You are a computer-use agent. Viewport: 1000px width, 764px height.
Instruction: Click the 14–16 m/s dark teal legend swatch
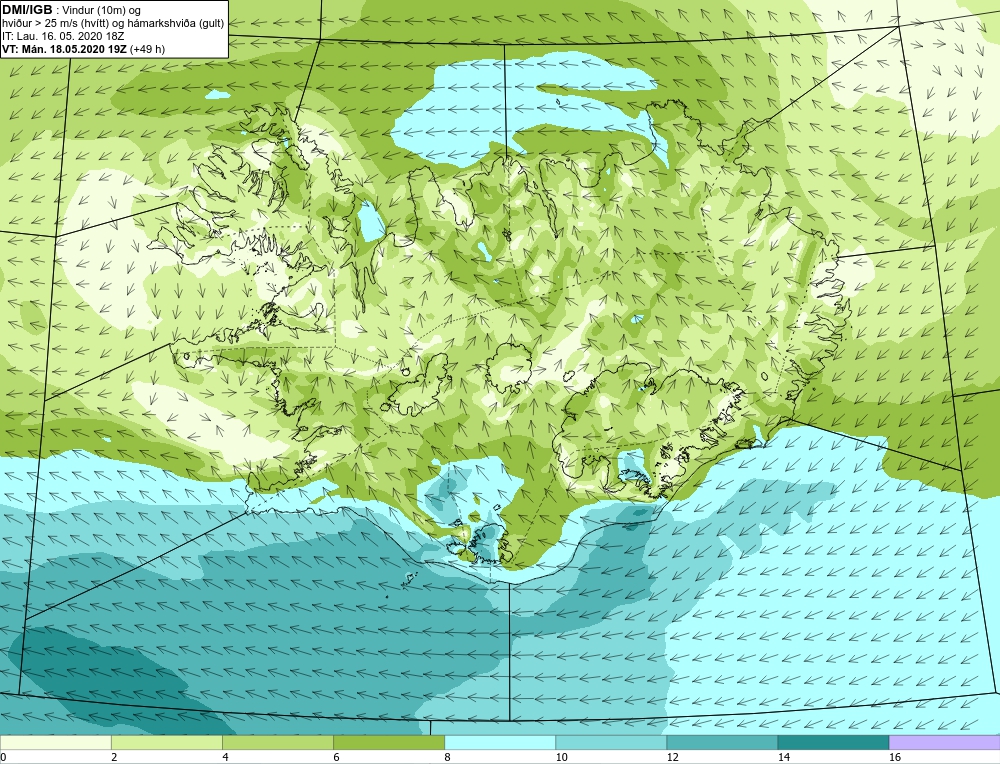coord(833,742)
